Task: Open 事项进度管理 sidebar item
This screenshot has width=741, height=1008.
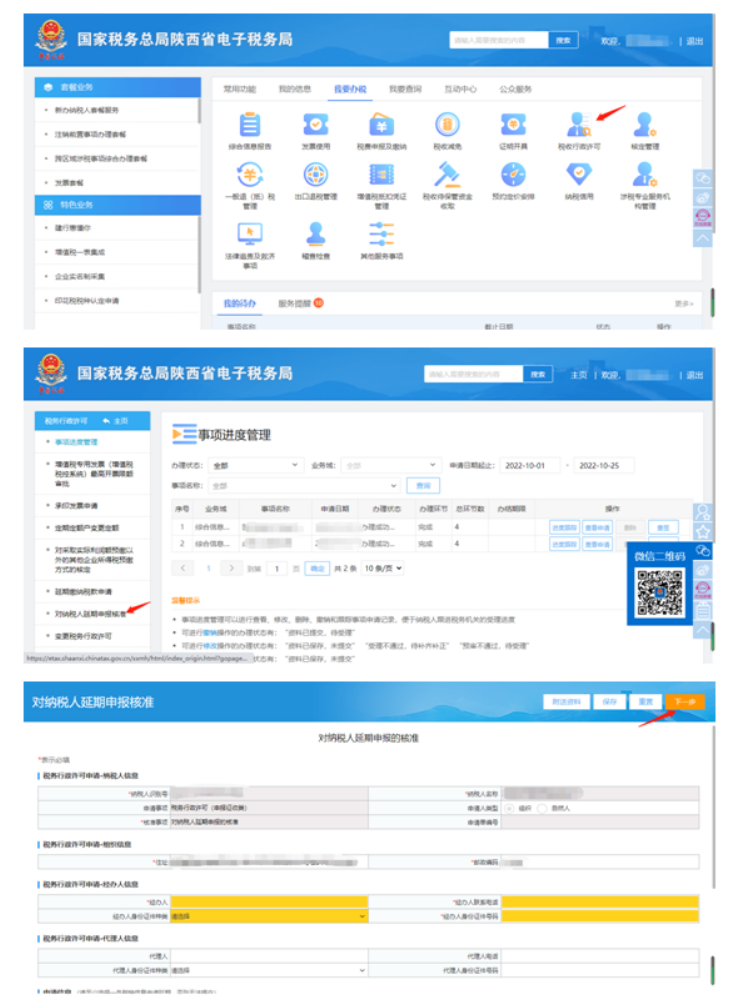Action: pos(76,442)
